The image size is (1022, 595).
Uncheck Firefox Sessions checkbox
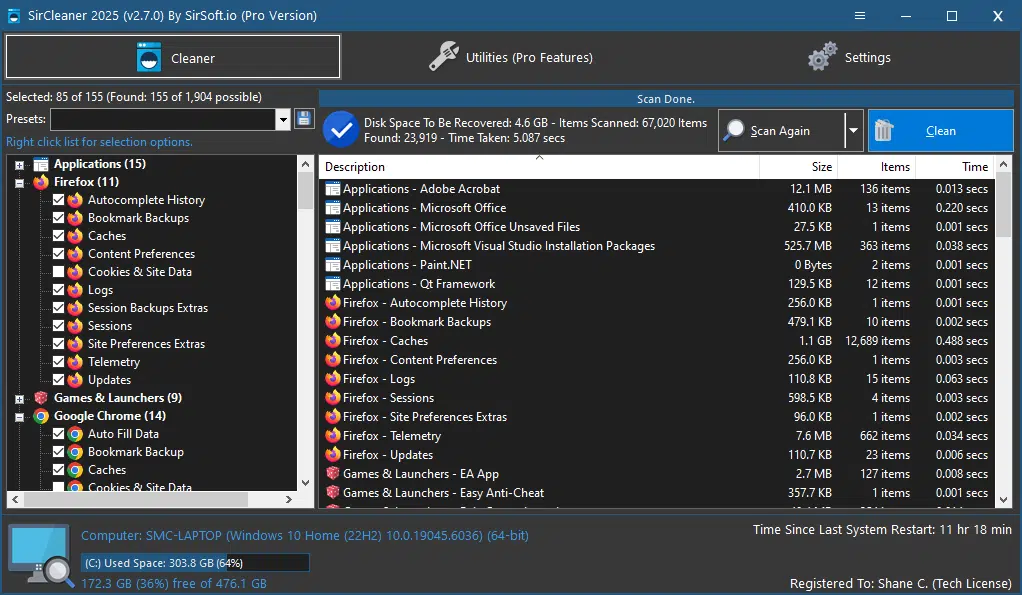pos(59,326)
